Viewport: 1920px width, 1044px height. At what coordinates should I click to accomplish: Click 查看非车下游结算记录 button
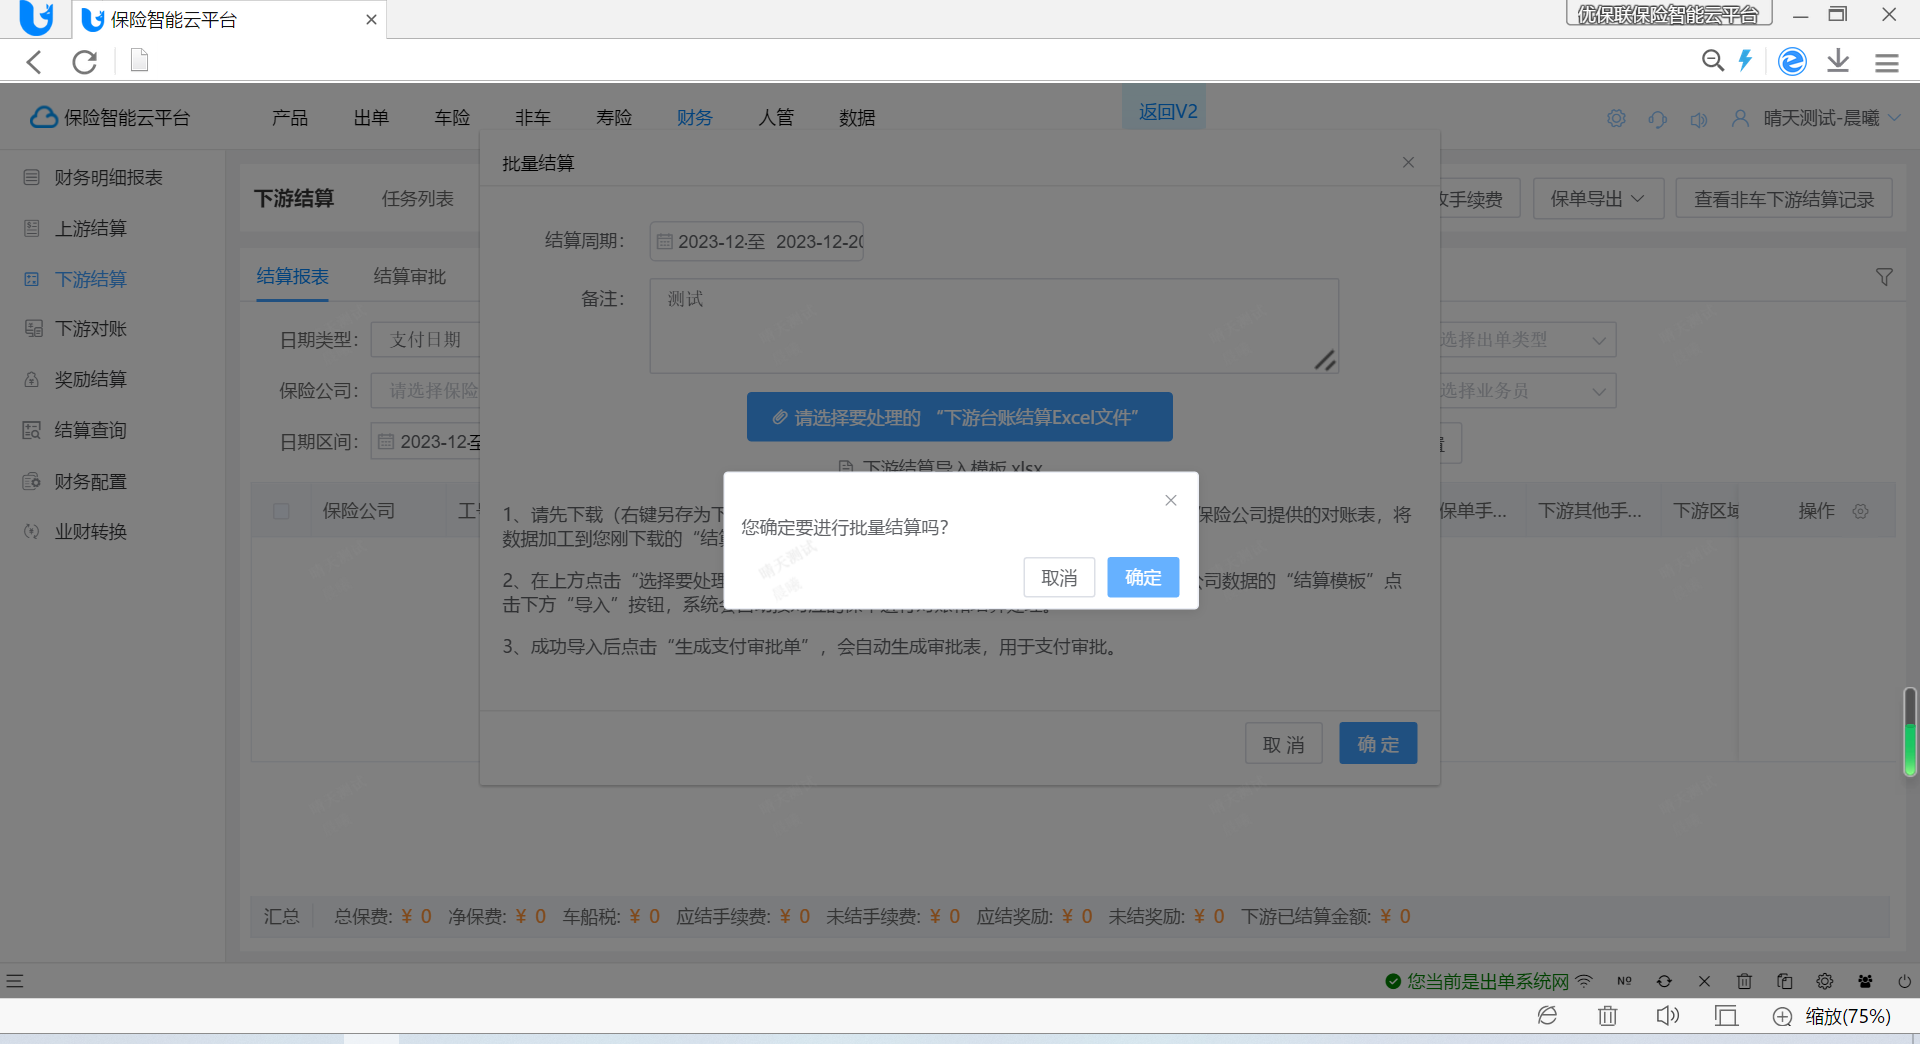(1784, 199)
